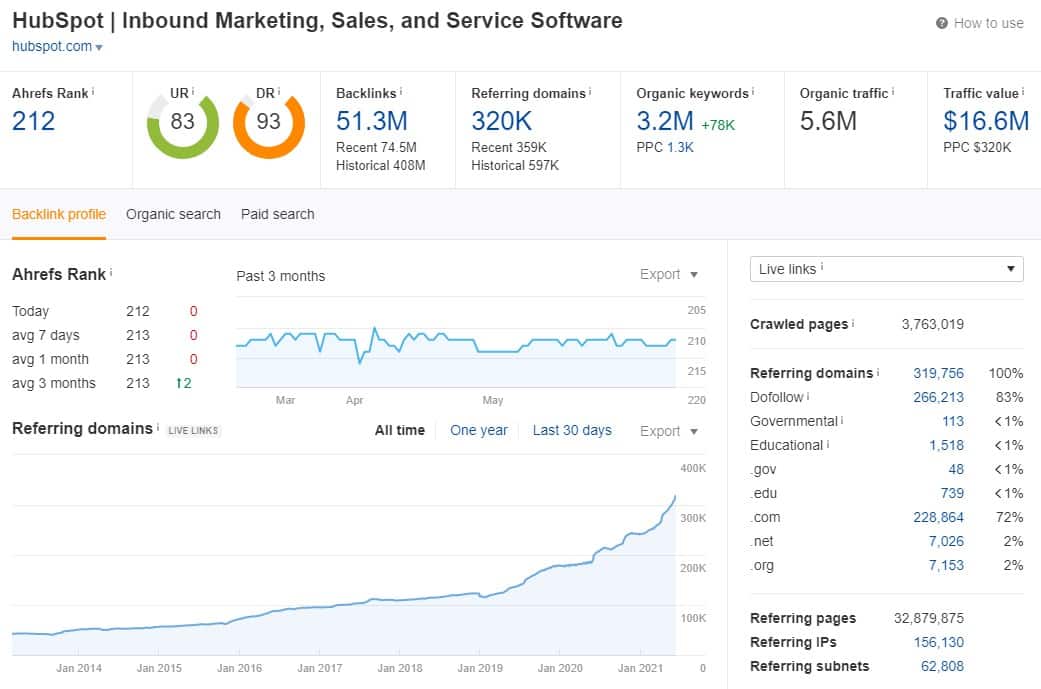Click the info icon beside Educational
The height and width of the screenshot is (689, 1041).
[x=827, y=443]
